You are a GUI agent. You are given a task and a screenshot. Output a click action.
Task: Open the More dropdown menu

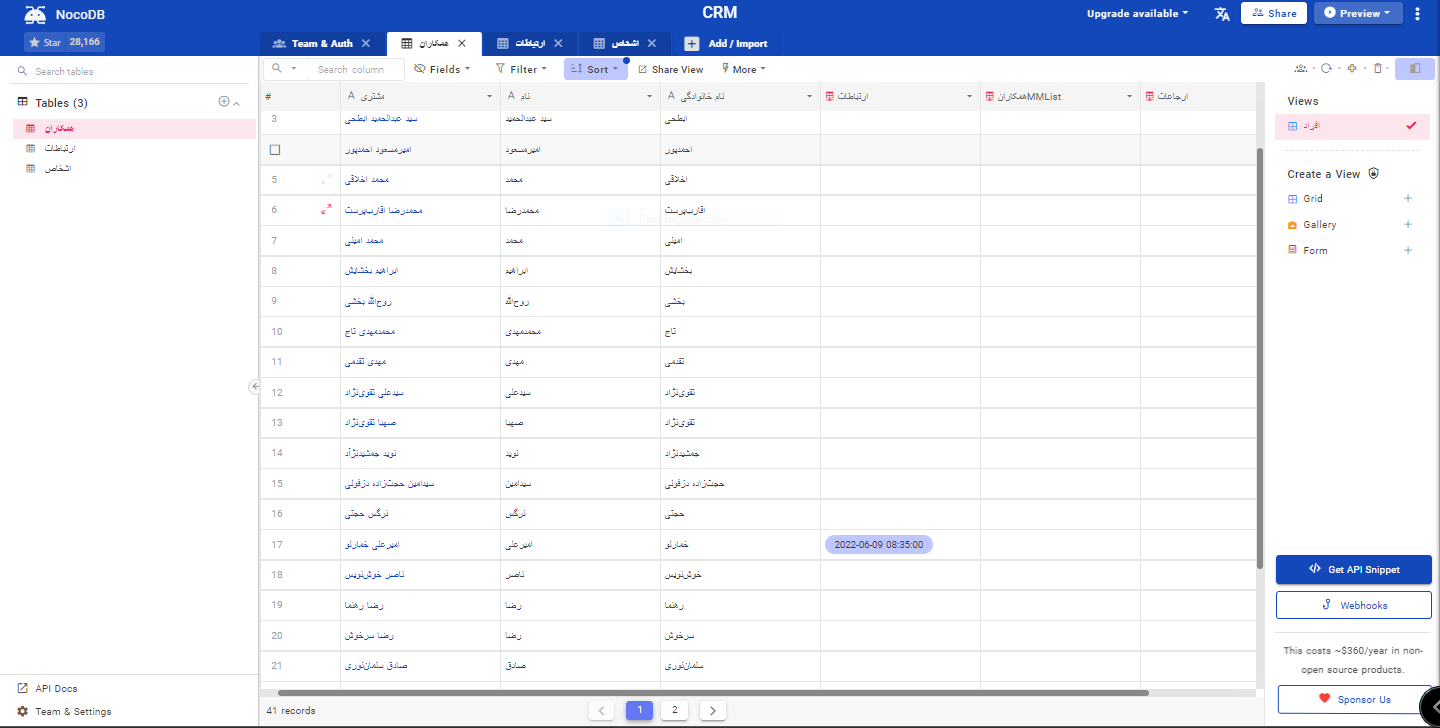[x=743, y=69]
